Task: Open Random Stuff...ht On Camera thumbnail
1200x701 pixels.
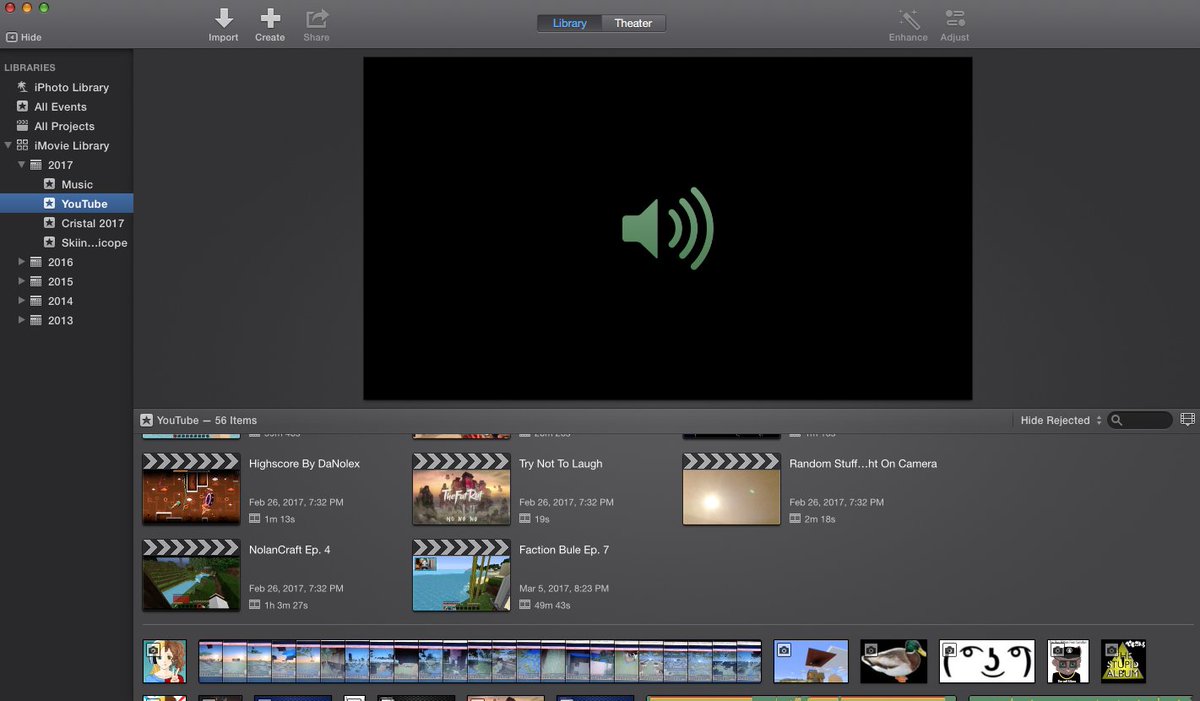Action: click(731, 489)
